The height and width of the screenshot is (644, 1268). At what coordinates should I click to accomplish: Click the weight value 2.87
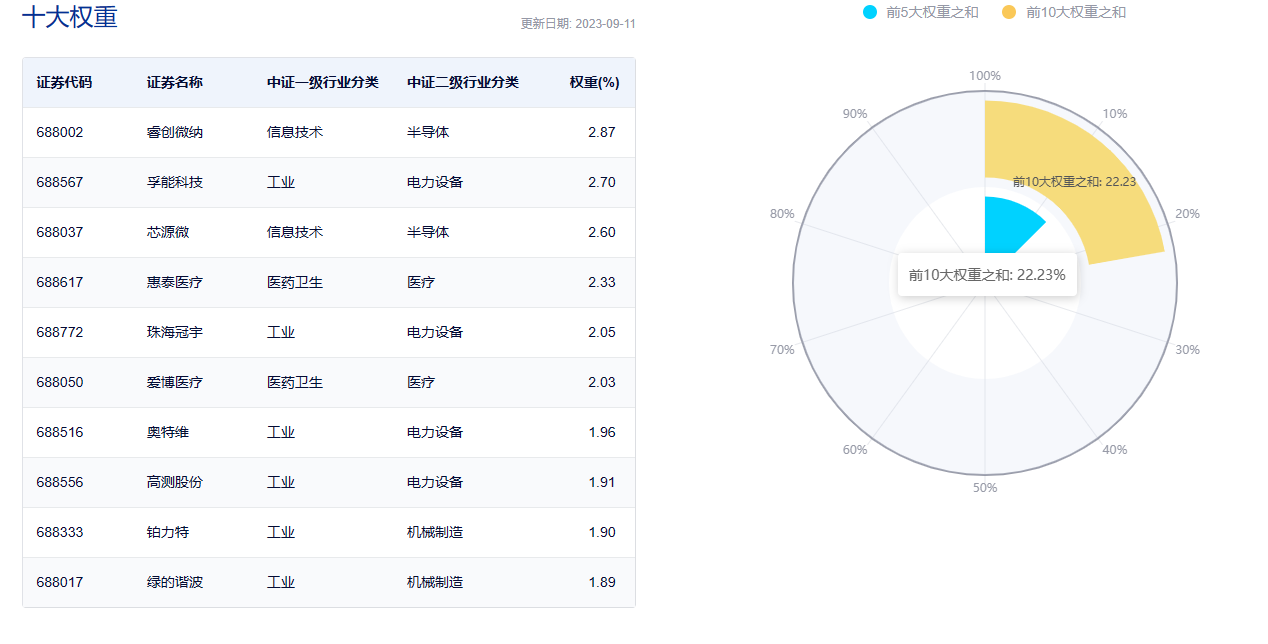pyautogui.click(x=602, y=132)
